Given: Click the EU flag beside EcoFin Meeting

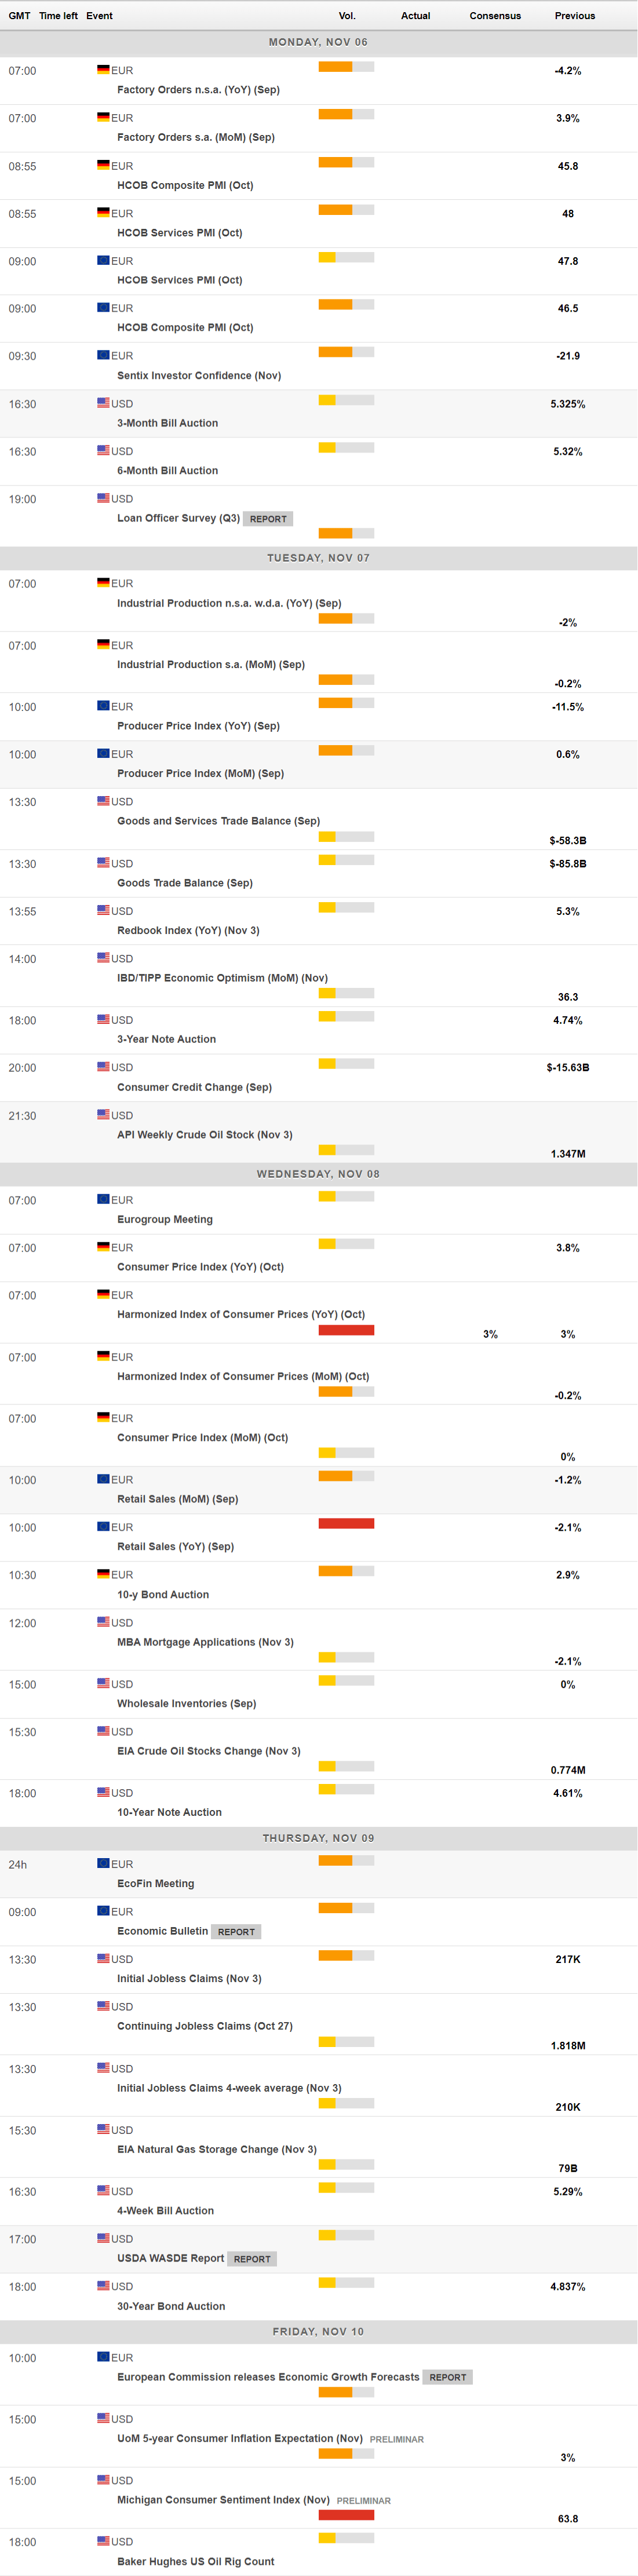Looking at the screenshot, I should point(103,1863).
